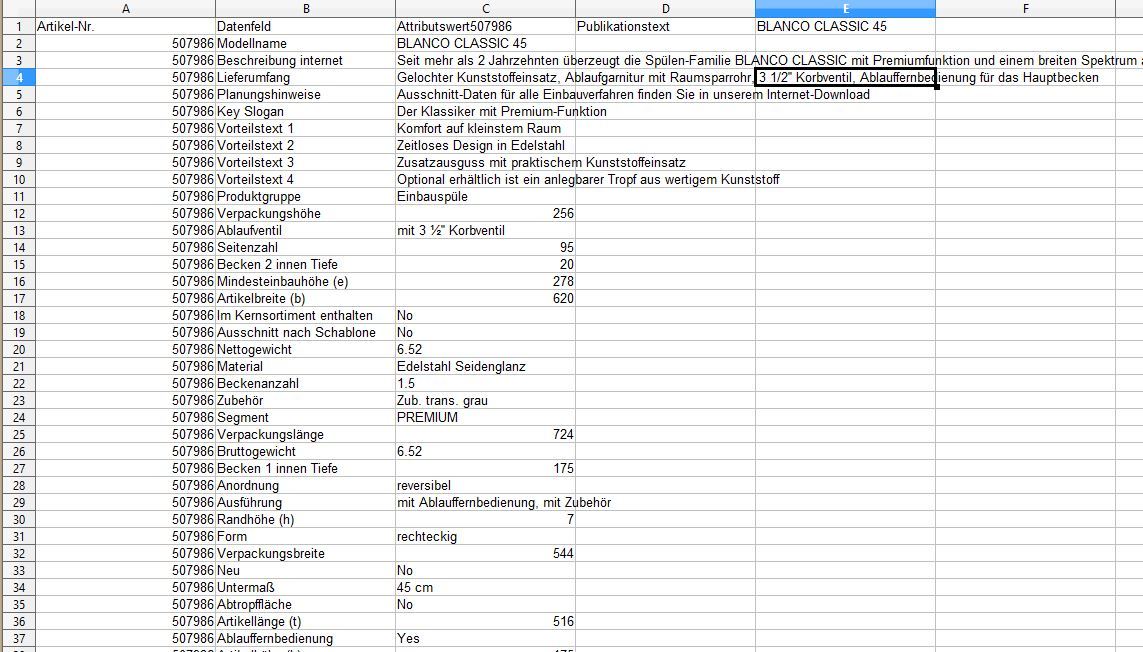Select row 4 header
The image size is (1143, 652).
(18, 77)
